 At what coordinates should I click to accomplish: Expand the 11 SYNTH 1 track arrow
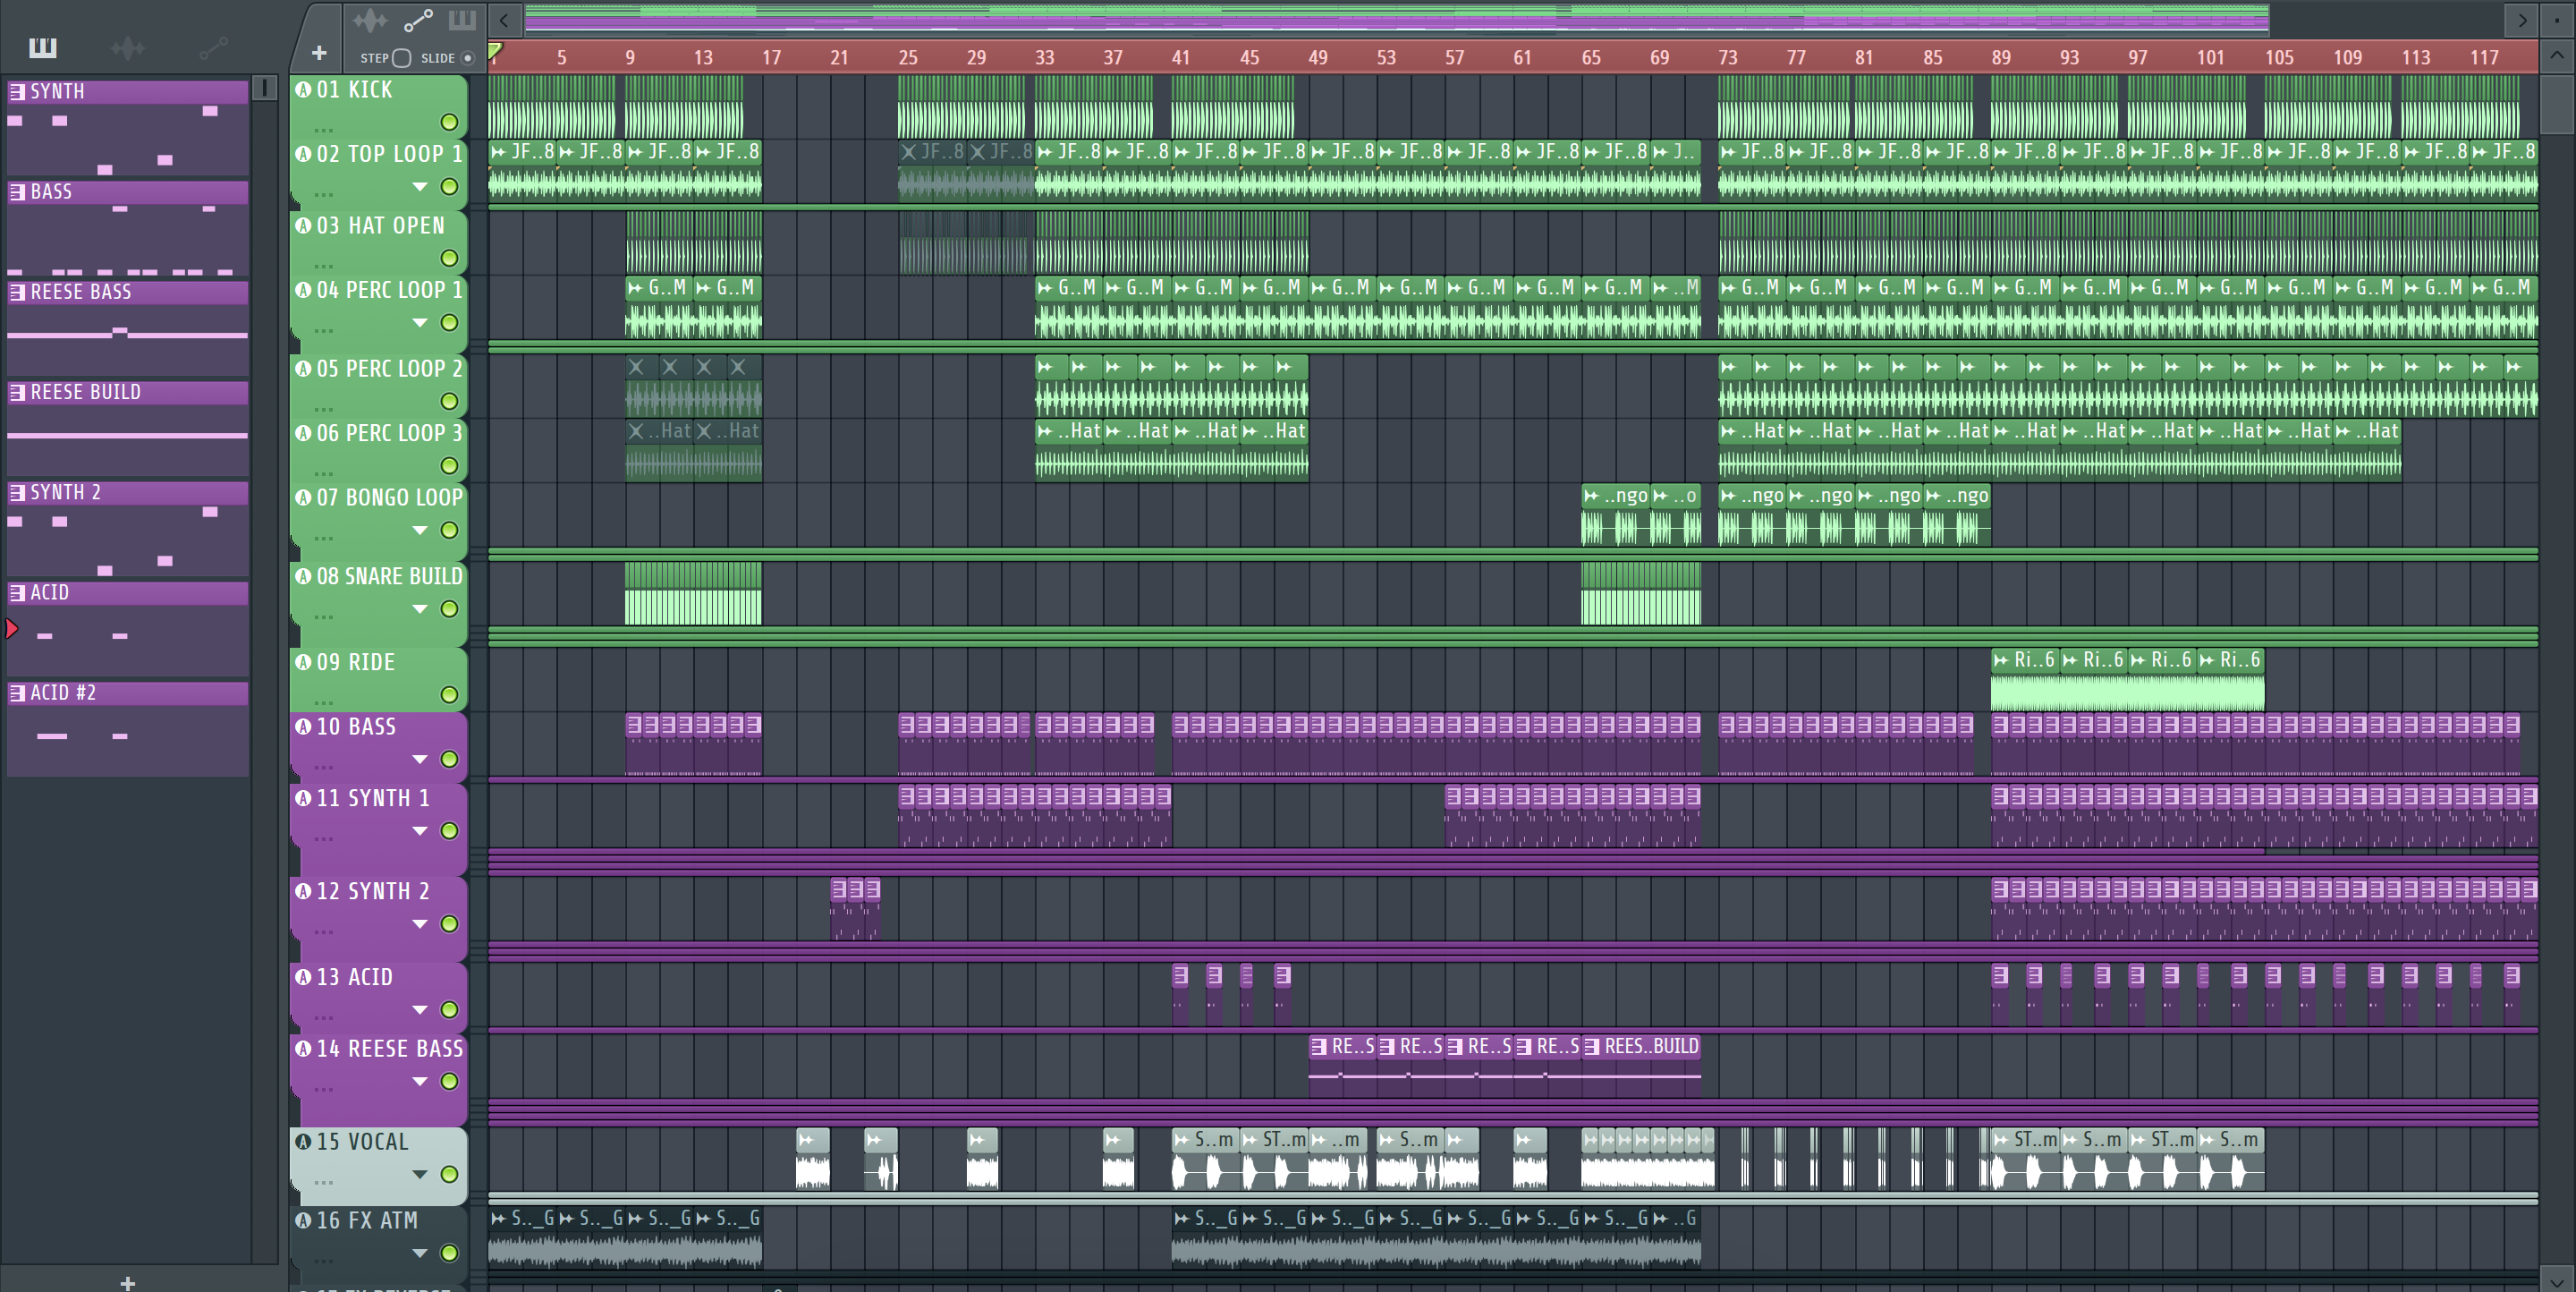point(420,831)
